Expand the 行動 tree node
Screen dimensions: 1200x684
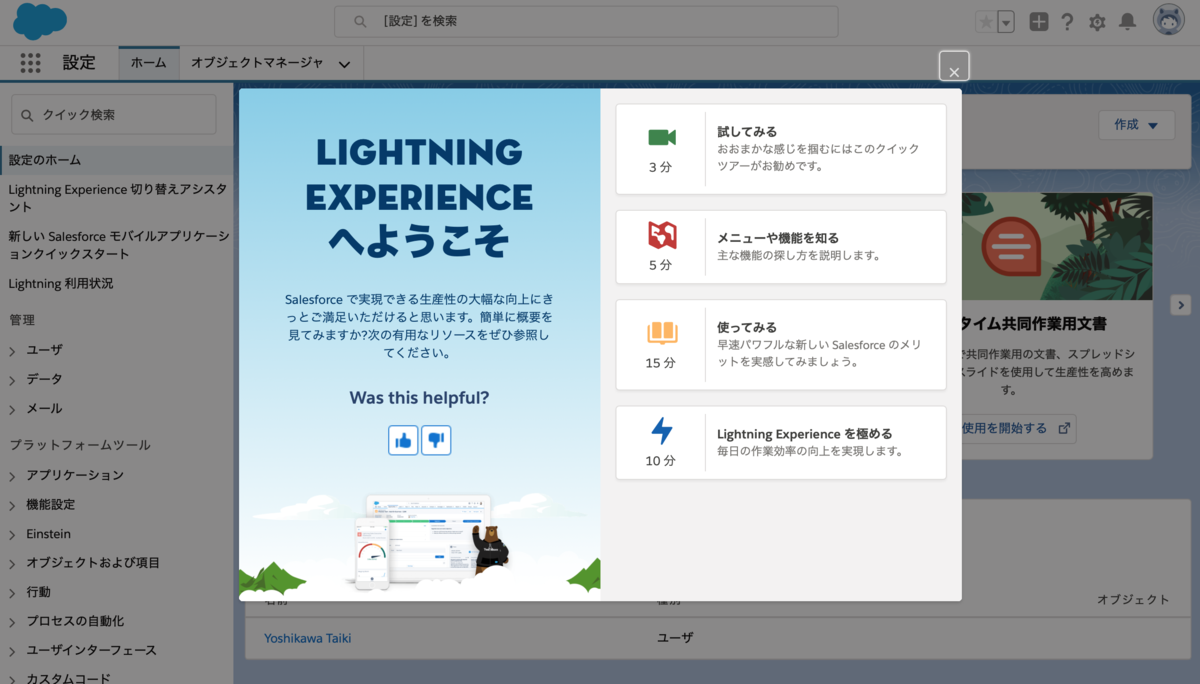pos(12,593)
